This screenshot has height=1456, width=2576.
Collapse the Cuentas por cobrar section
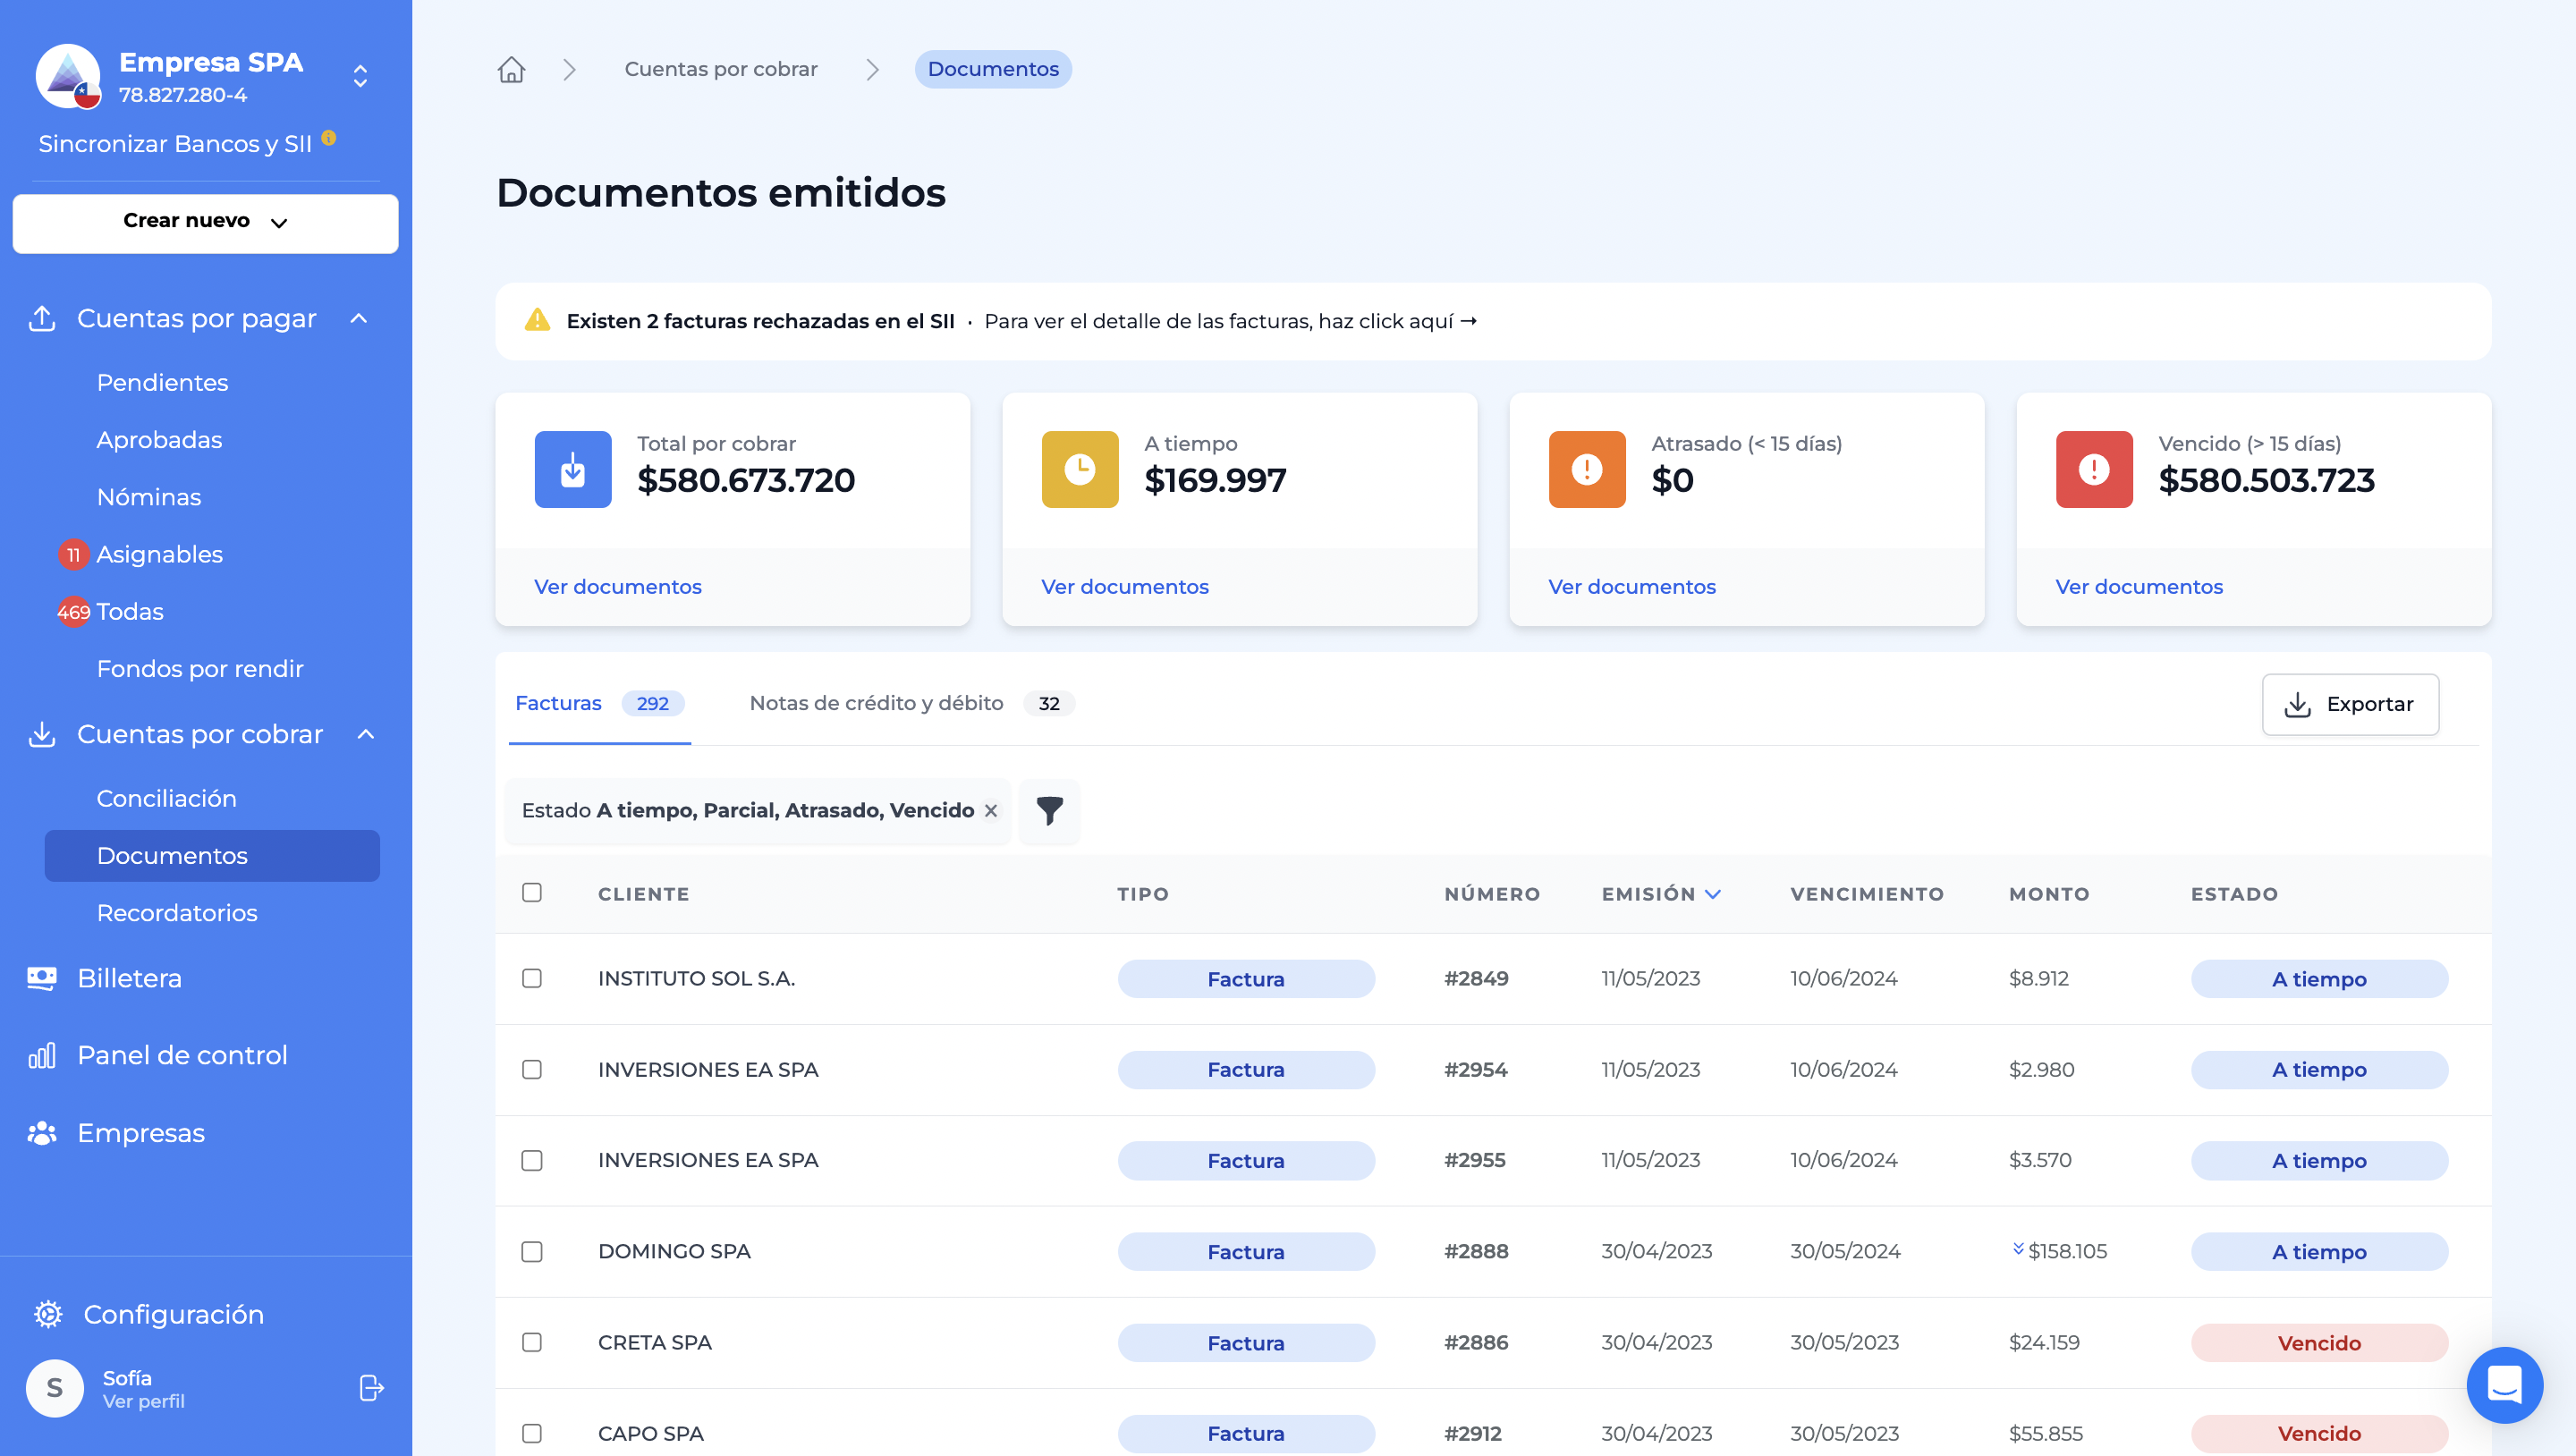click(x=366, y=734)
